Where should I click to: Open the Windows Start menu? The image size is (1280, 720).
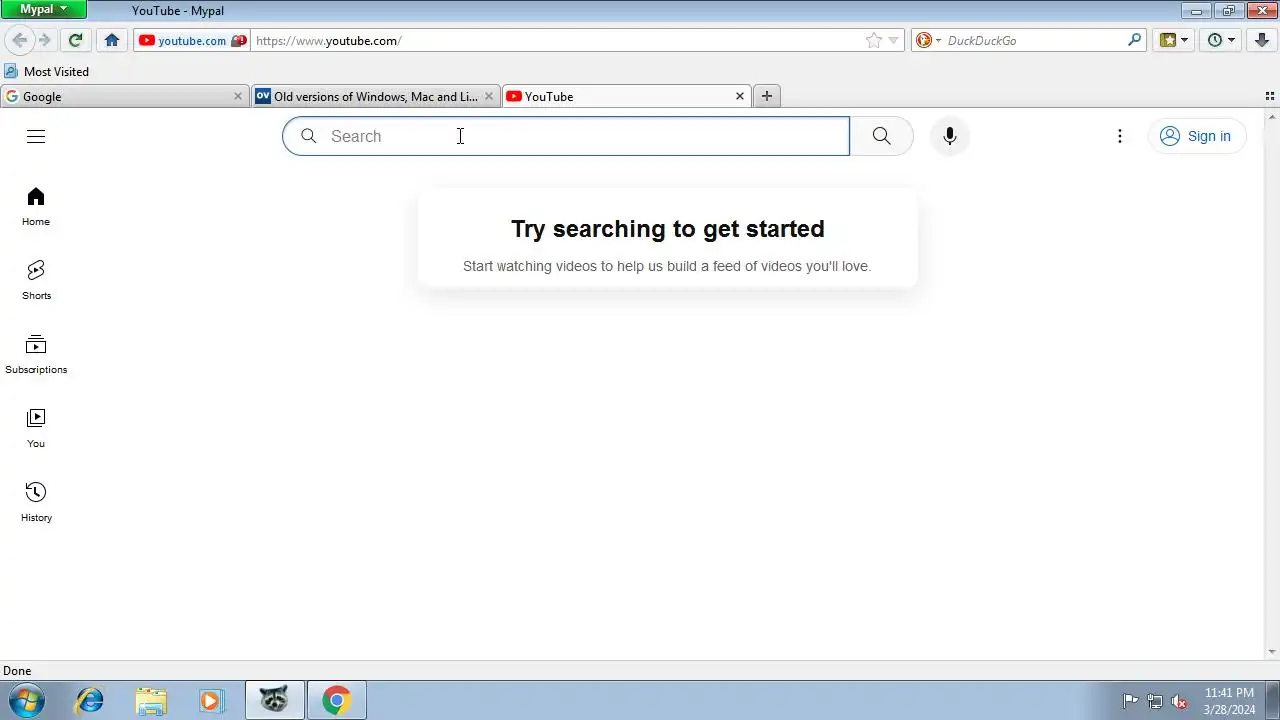[x=27, y=700]
